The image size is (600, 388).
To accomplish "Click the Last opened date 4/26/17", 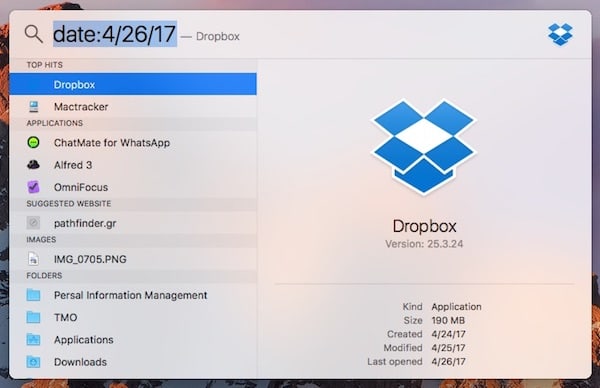I will [x=448, y=362].
